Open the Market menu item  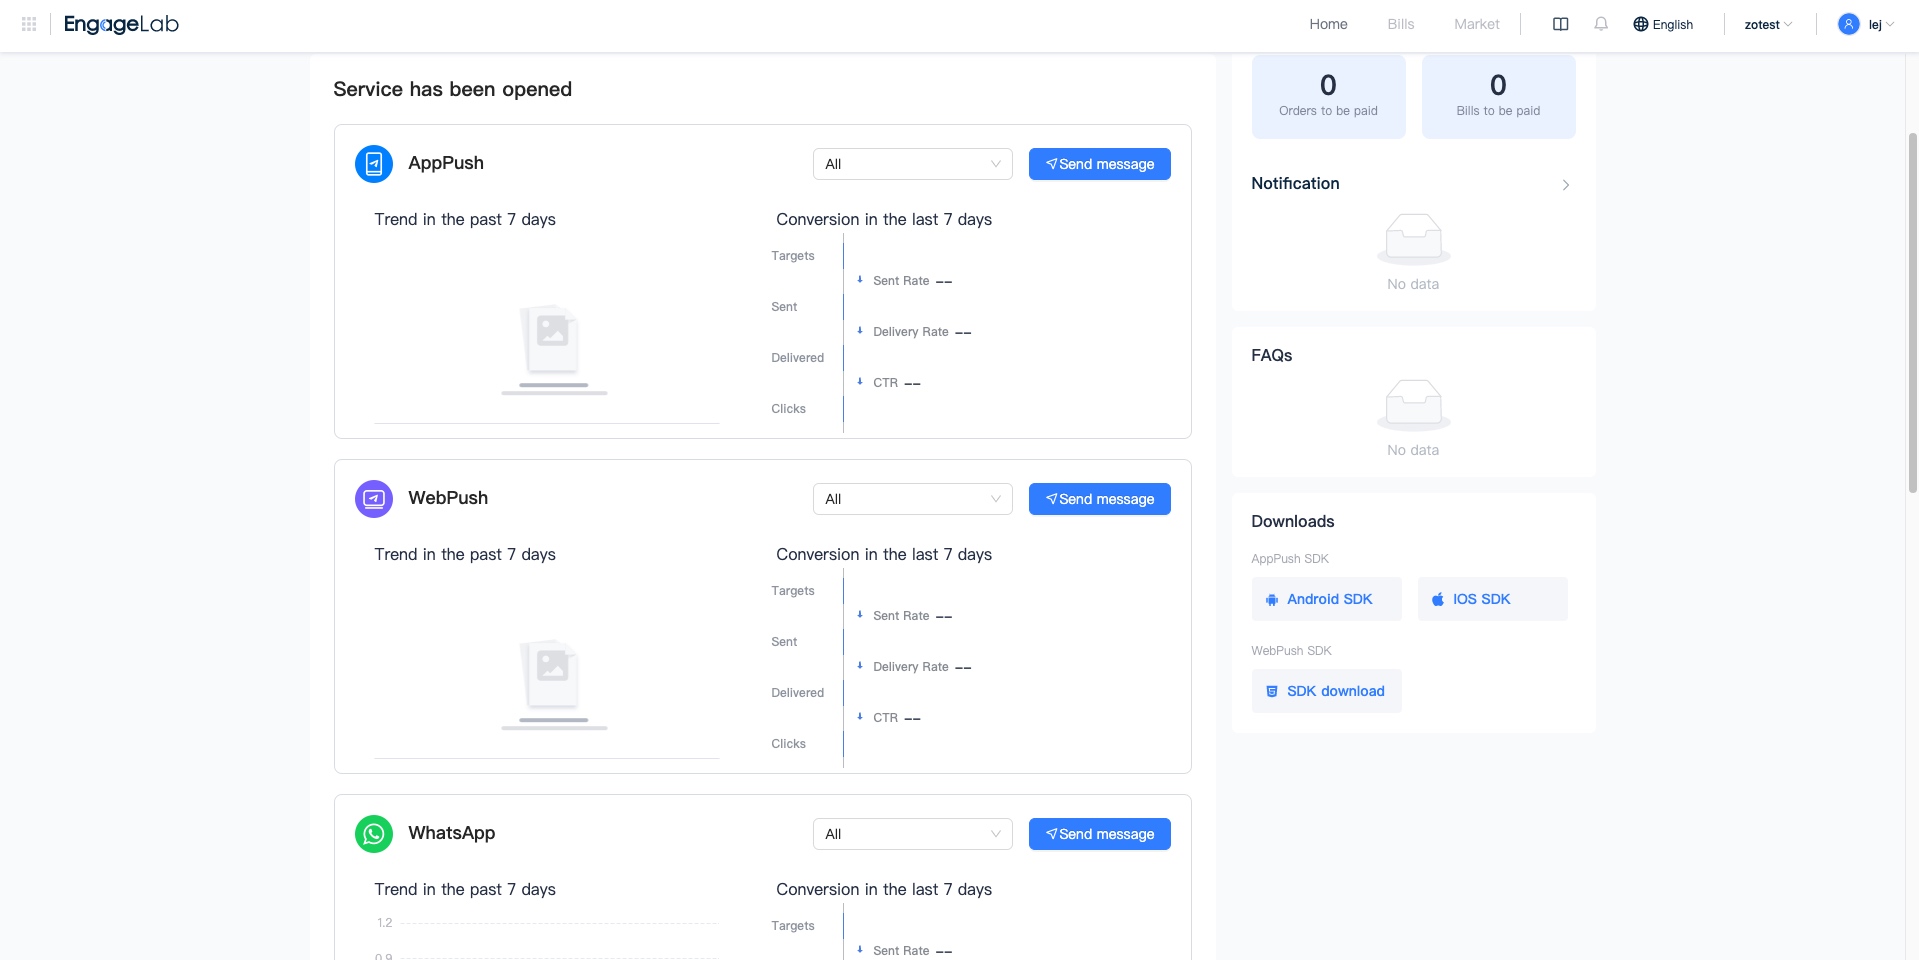point(1477,24)
